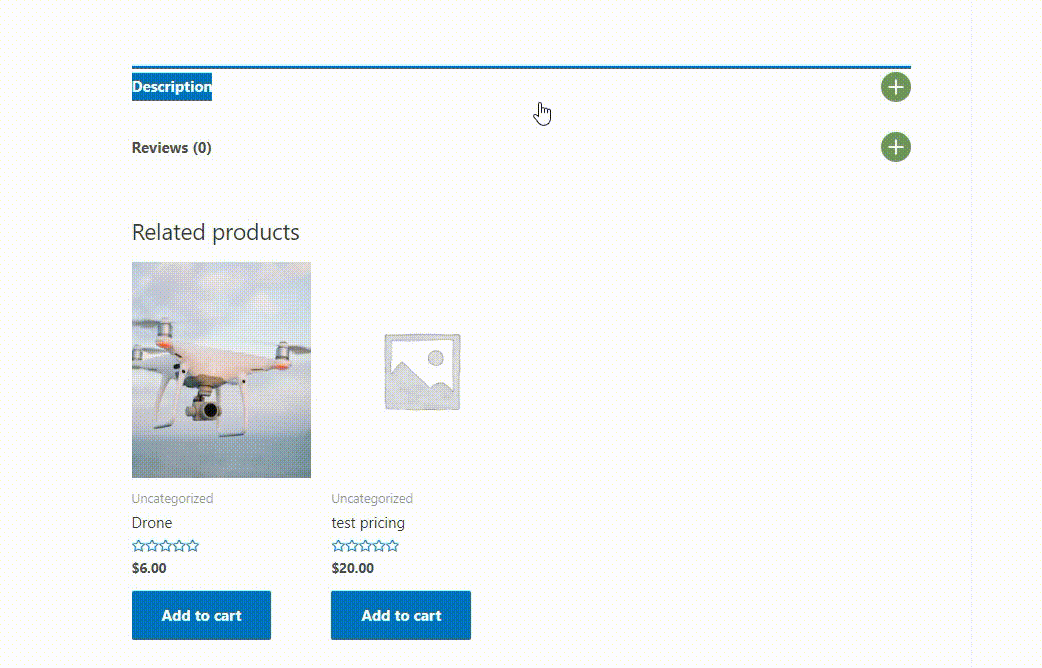
Task: Click the first star of Drone's rating
Action: click(x=138, y=546)
